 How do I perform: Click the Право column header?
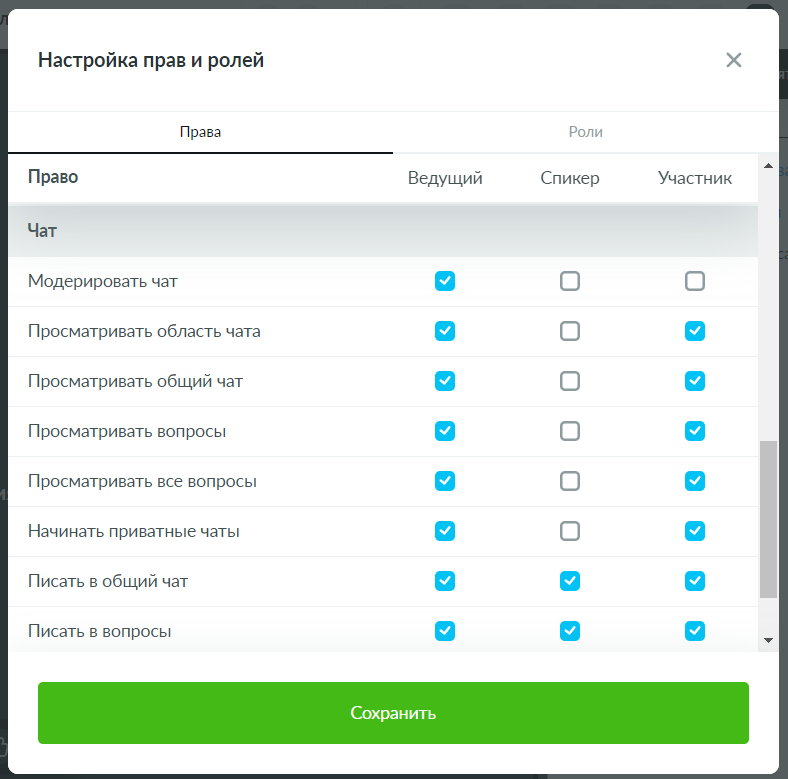(53, 177)
